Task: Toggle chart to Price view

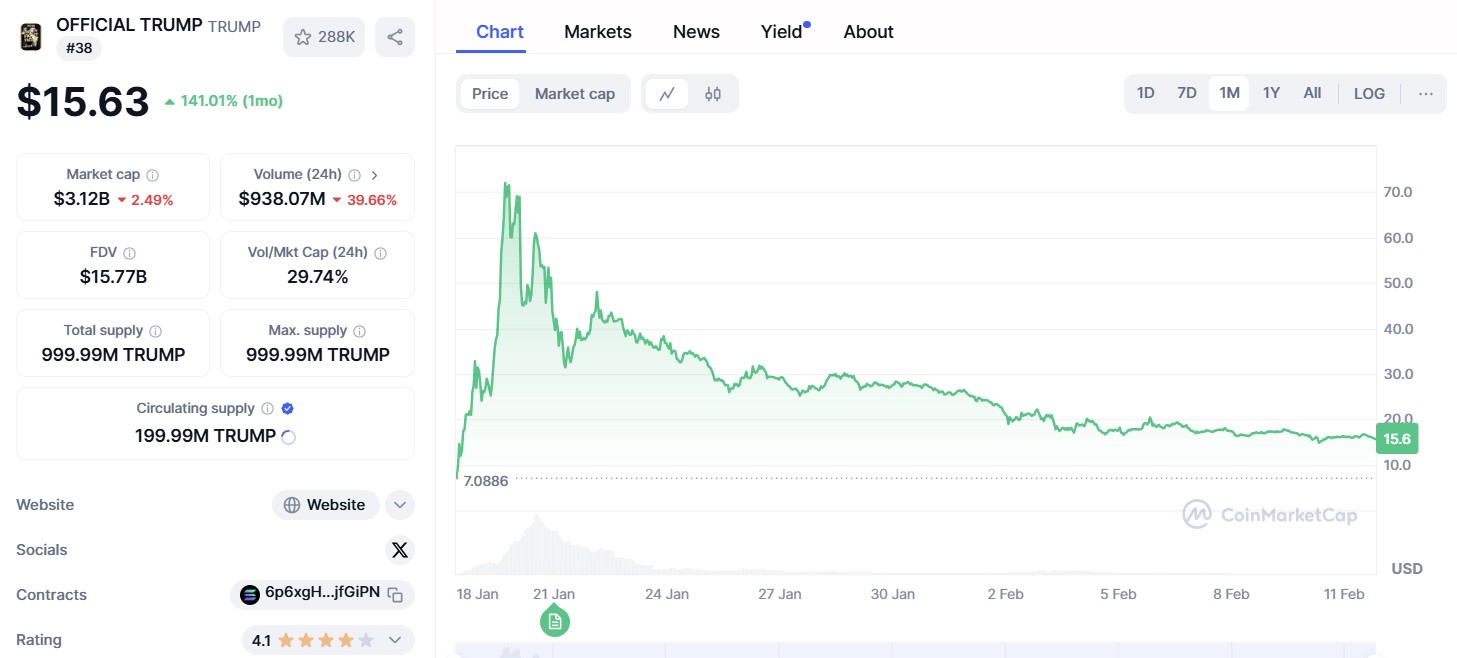Action: point(490,94)
